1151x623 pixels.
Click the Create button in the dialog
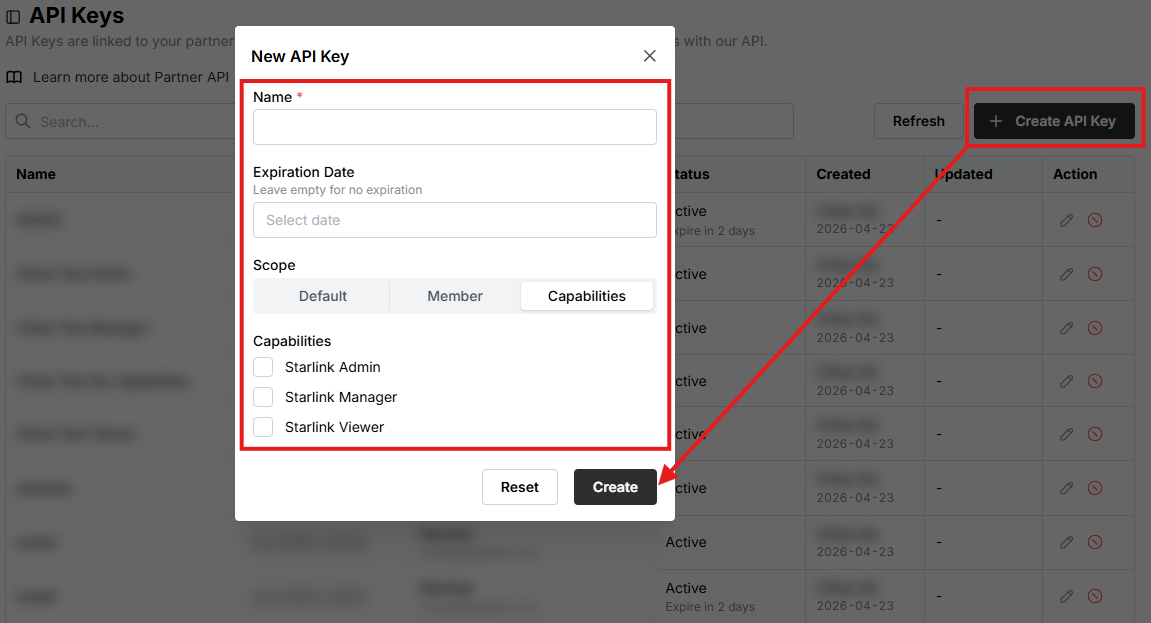coord(615,487)
